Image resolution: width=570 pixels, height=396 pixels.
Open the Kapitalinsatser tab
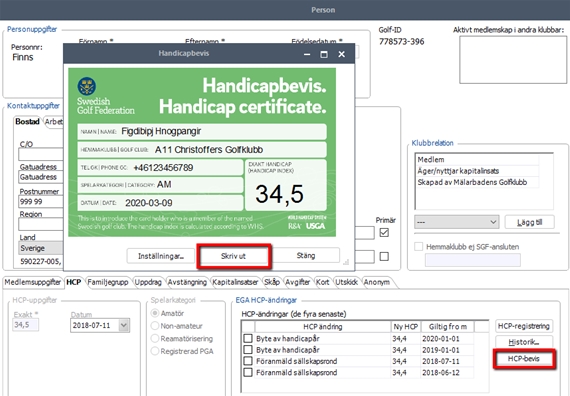click(x=236, y=282)
